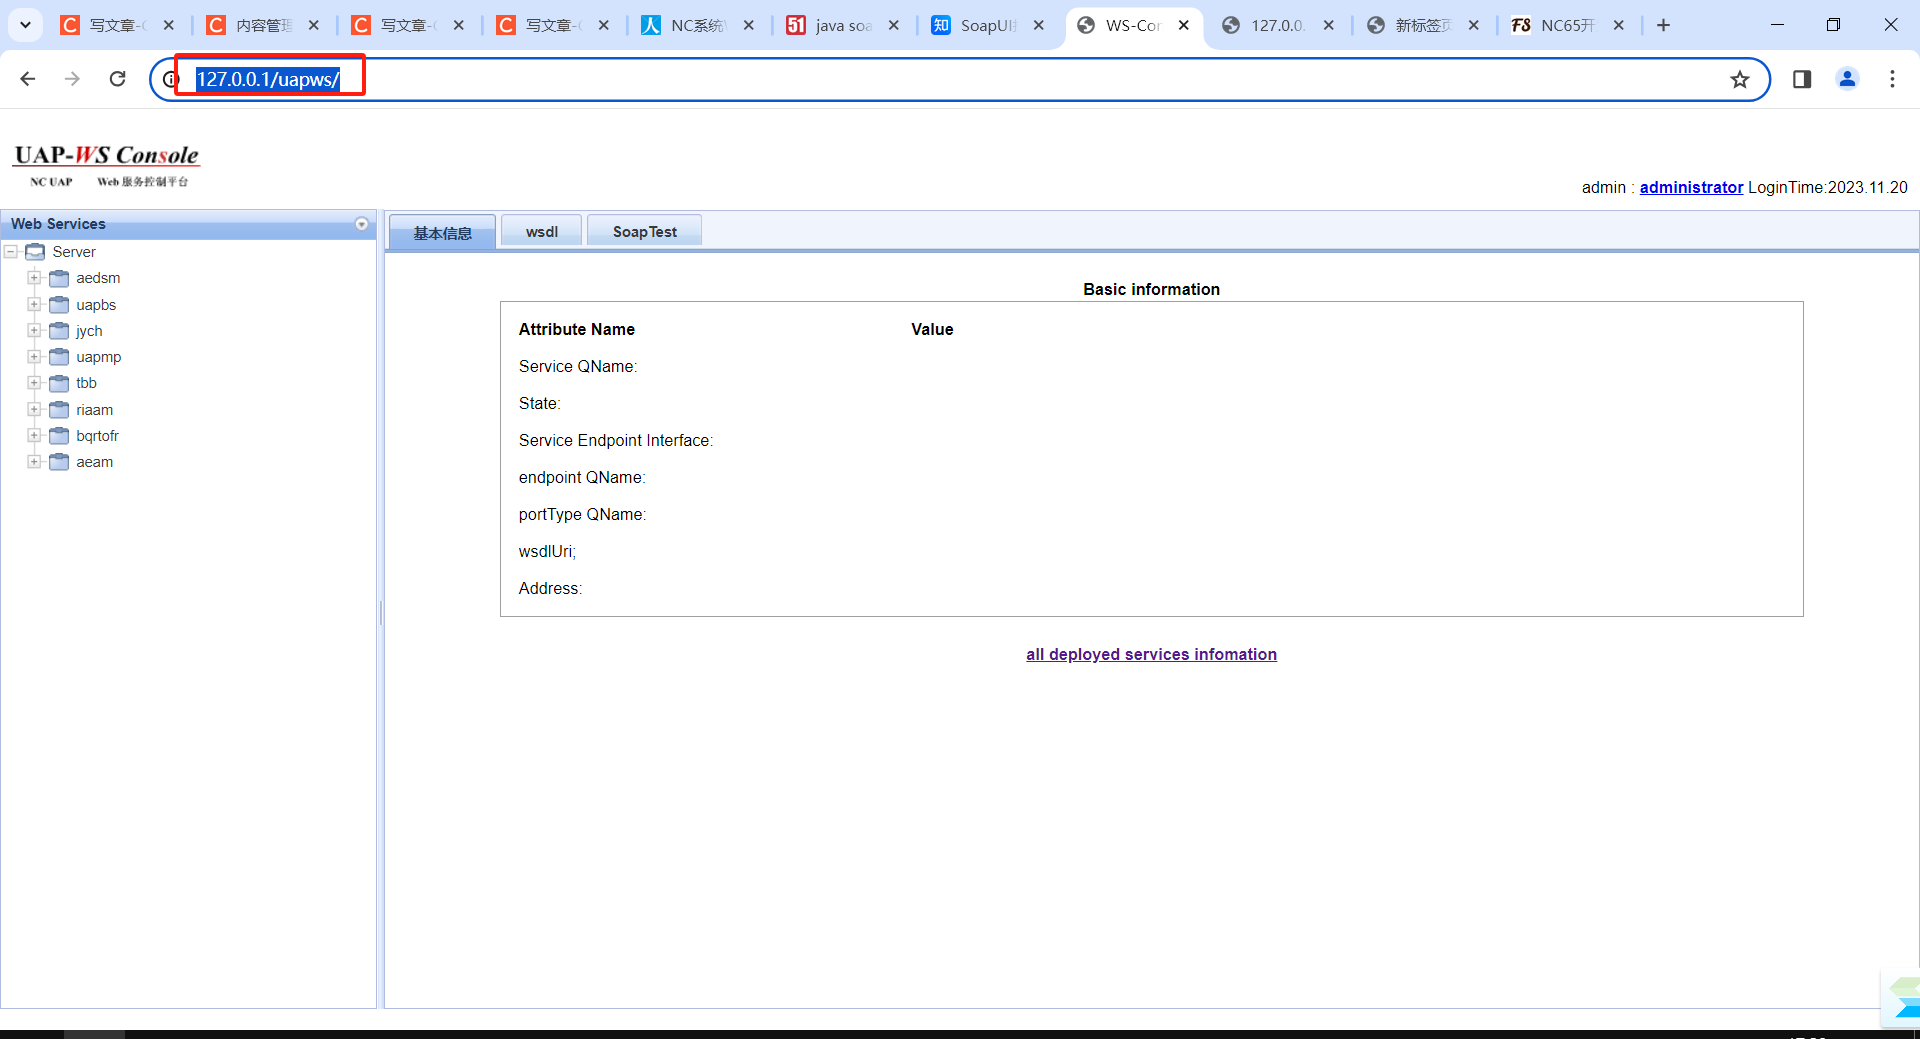Screen dimensions: 1920x1039
Task: Click the Service Endpoint Interface label
Action: click(616, 440)
